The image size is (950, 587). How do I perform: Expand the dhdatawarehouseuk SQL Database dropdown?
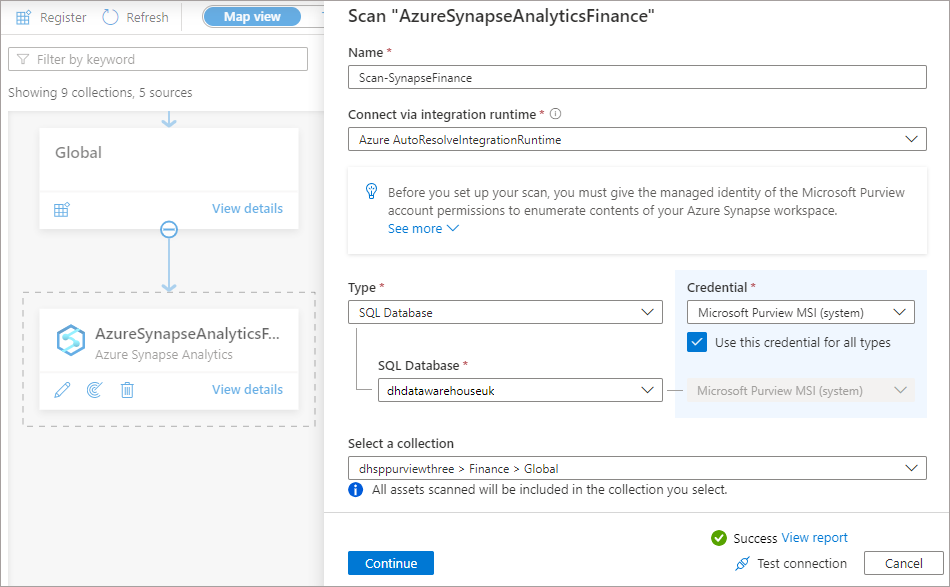[520, 390]
